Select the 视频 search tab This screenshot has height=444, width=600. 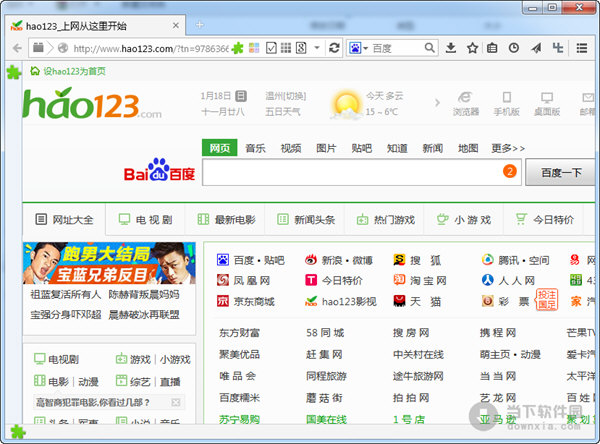coord(291,148)
